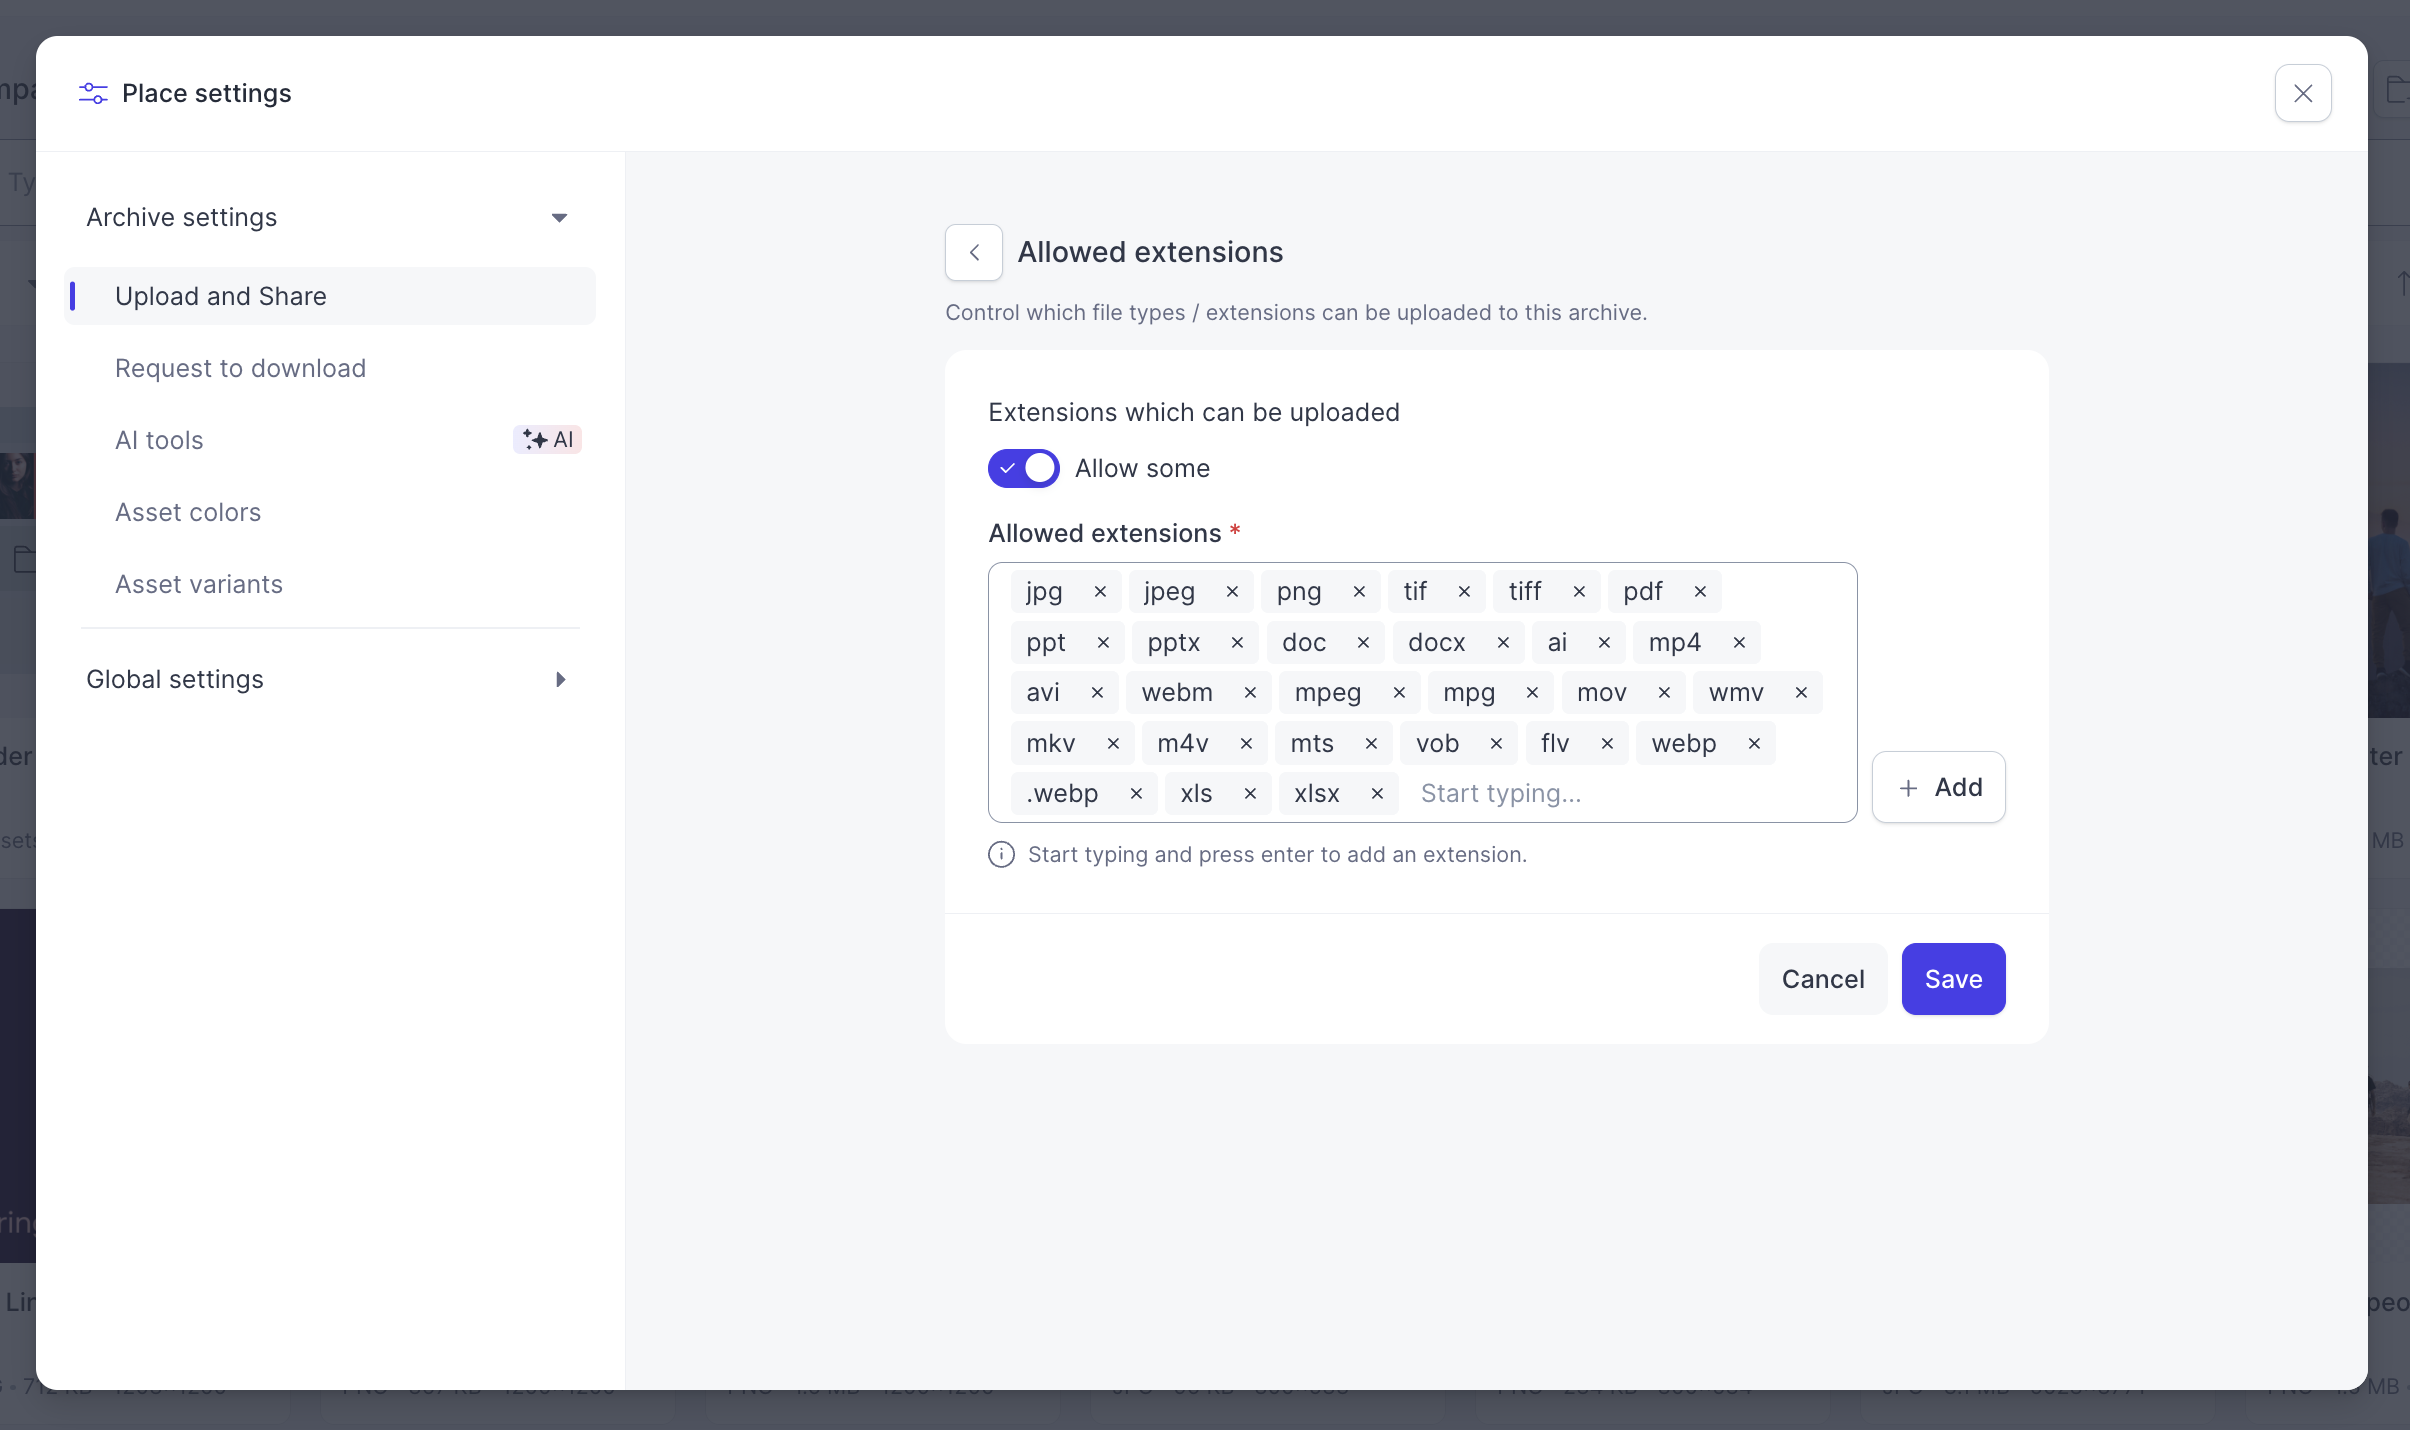Remove the wmv extension tag
Screen dimensions: 2410x1430
(1801, 693)
